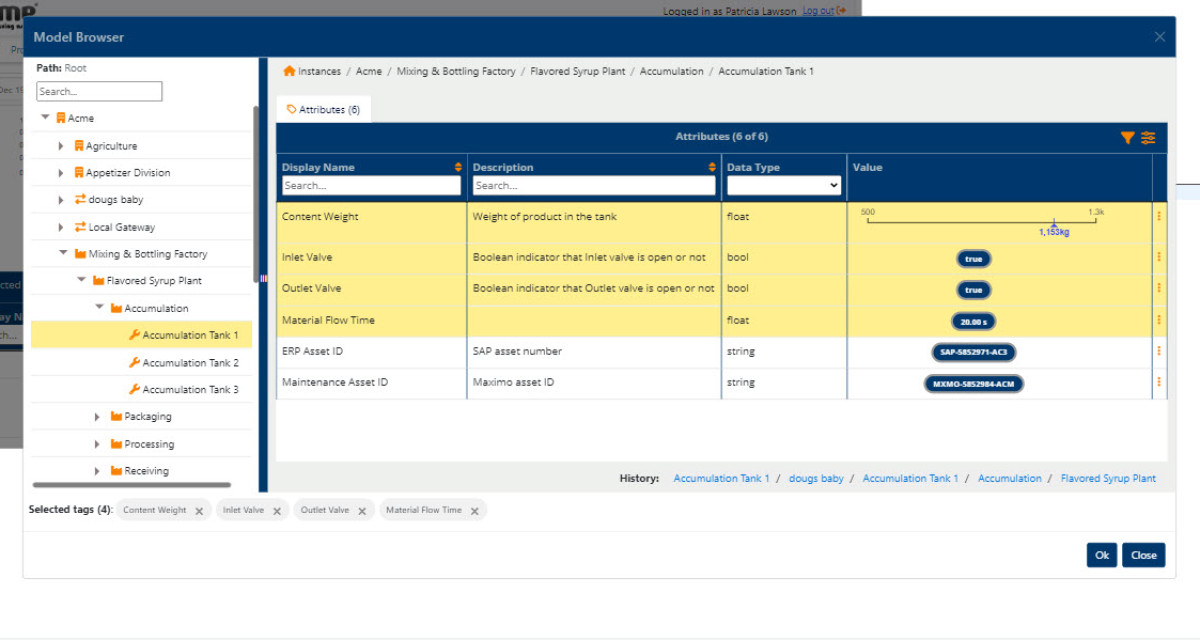
Task: Expand the Processing tree node
Action: [x=97, y=443]
